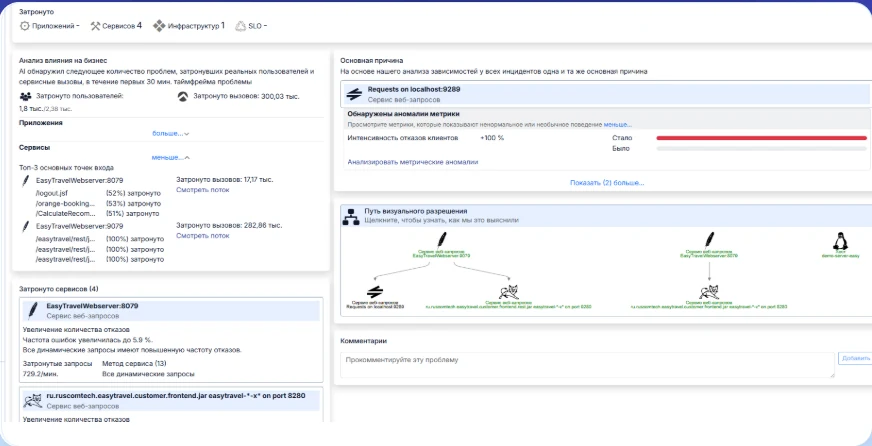This screenshot has width=872, height=446.
Task: Click the +100 % anomaly value
Action: (492, 137)
